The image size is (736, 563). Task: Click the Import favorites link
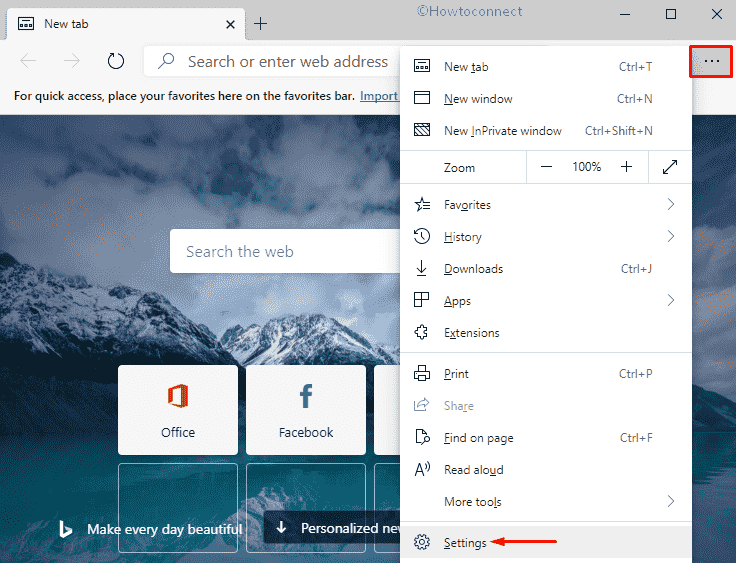point(379,96)
